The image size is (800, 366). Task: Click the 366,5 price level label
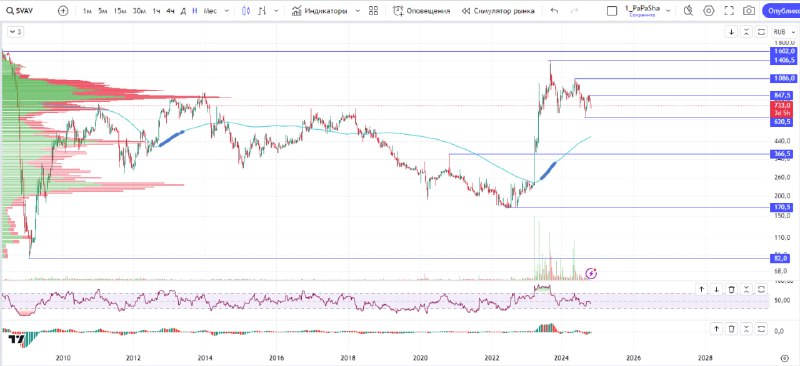tap(783, 154)
